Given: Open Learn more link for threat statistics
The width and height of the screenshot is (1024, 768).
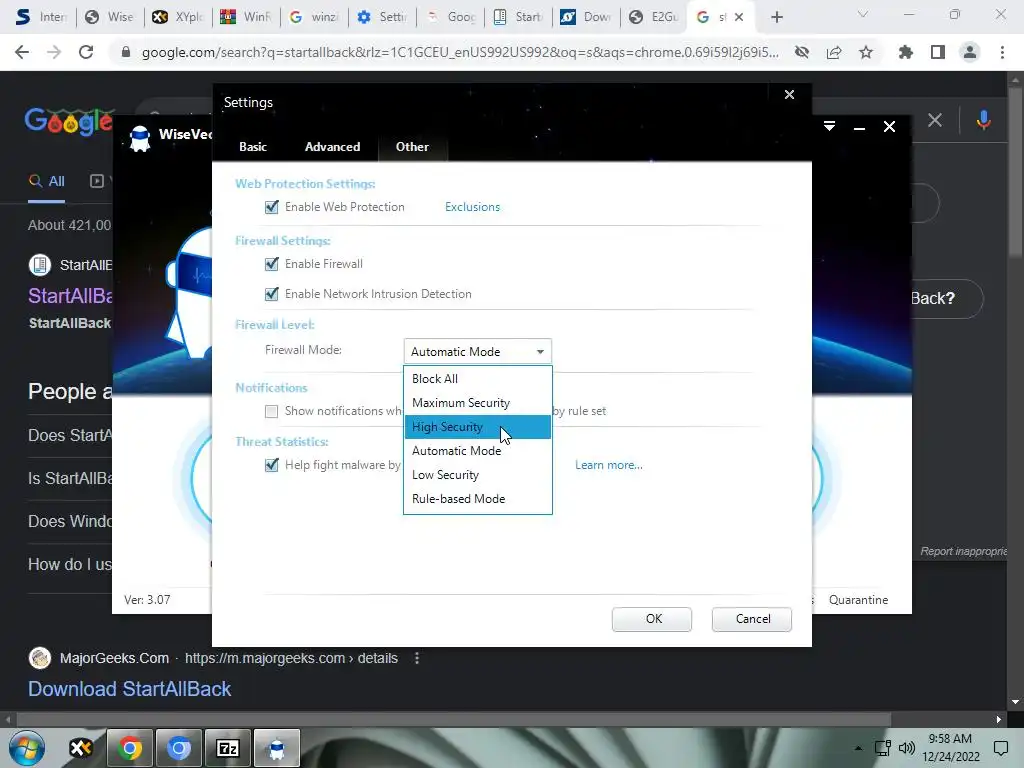Looking at the screenshot, I should point(609,465).
